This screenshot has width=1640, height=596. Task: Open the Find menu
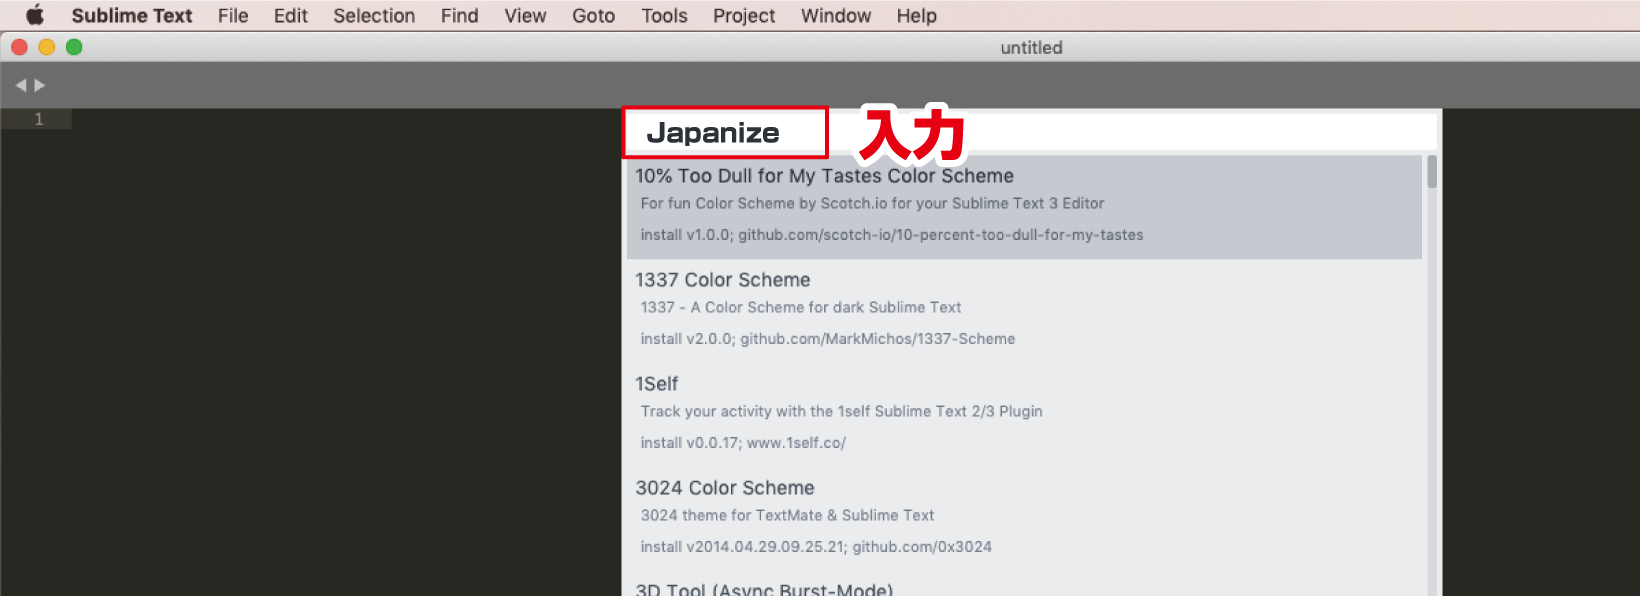[x=459, y=16]
